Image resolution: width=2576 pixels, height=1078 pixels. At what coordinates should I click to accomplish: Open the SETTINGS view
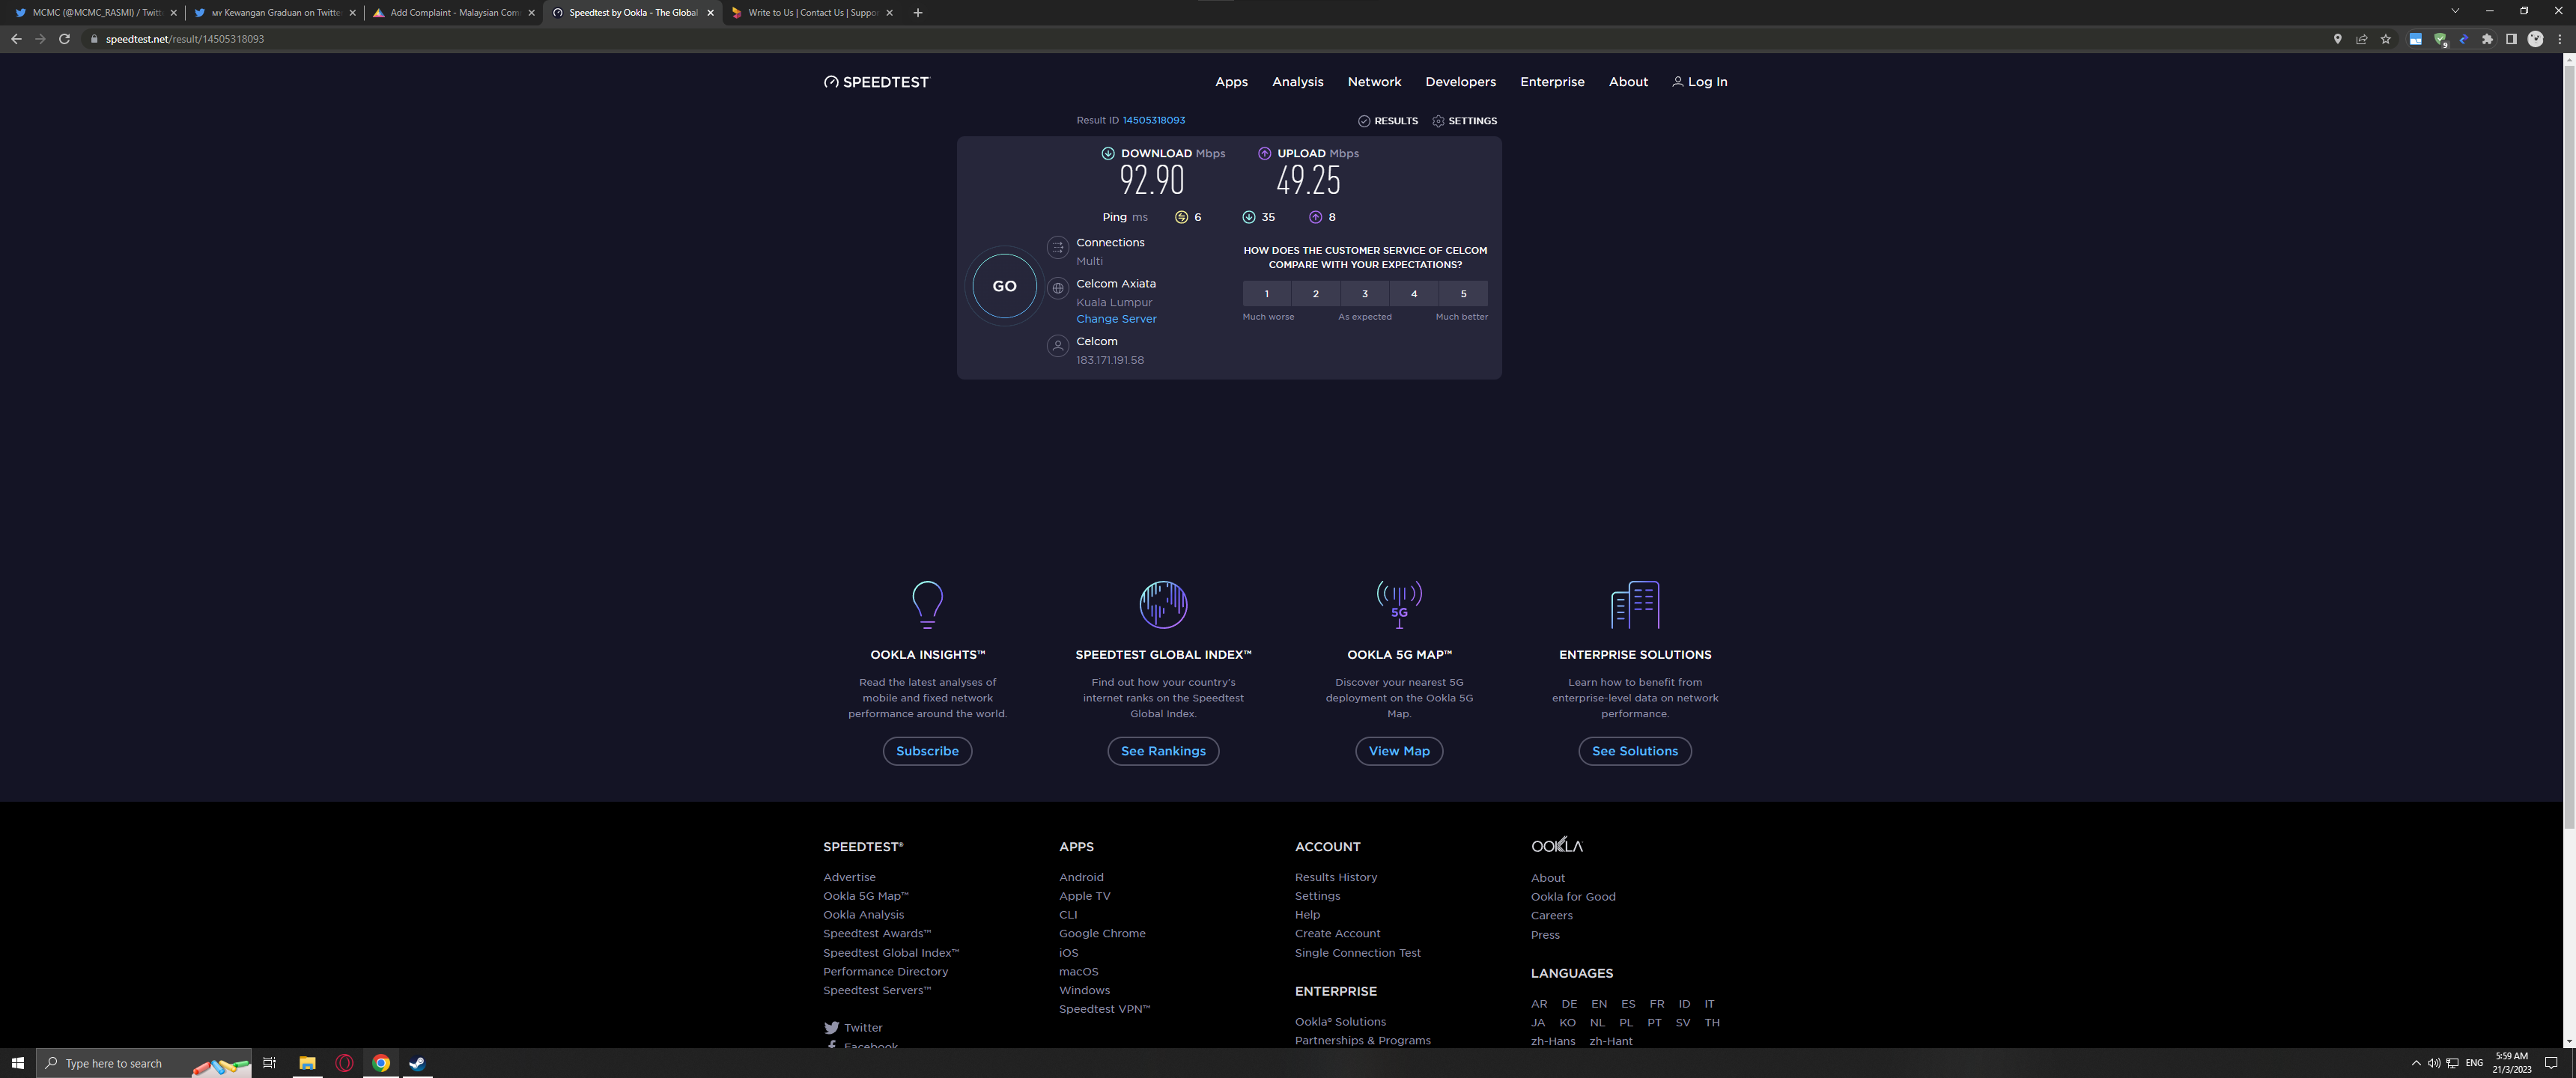[x=1464, y=121]
